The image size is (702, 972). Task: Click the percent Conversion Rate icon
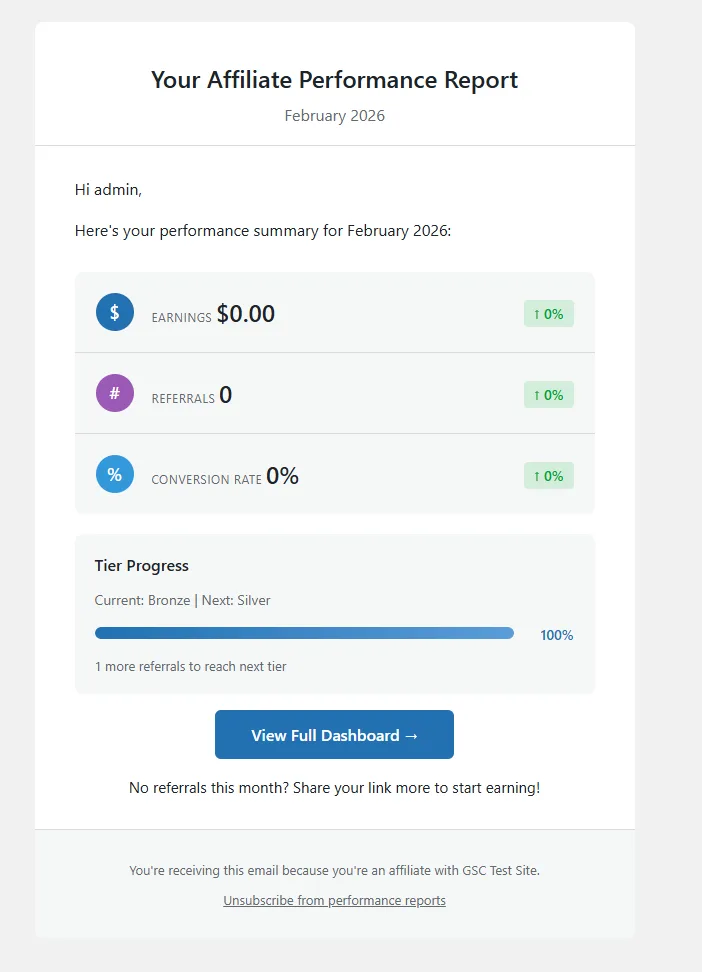(x=114, y=474)
